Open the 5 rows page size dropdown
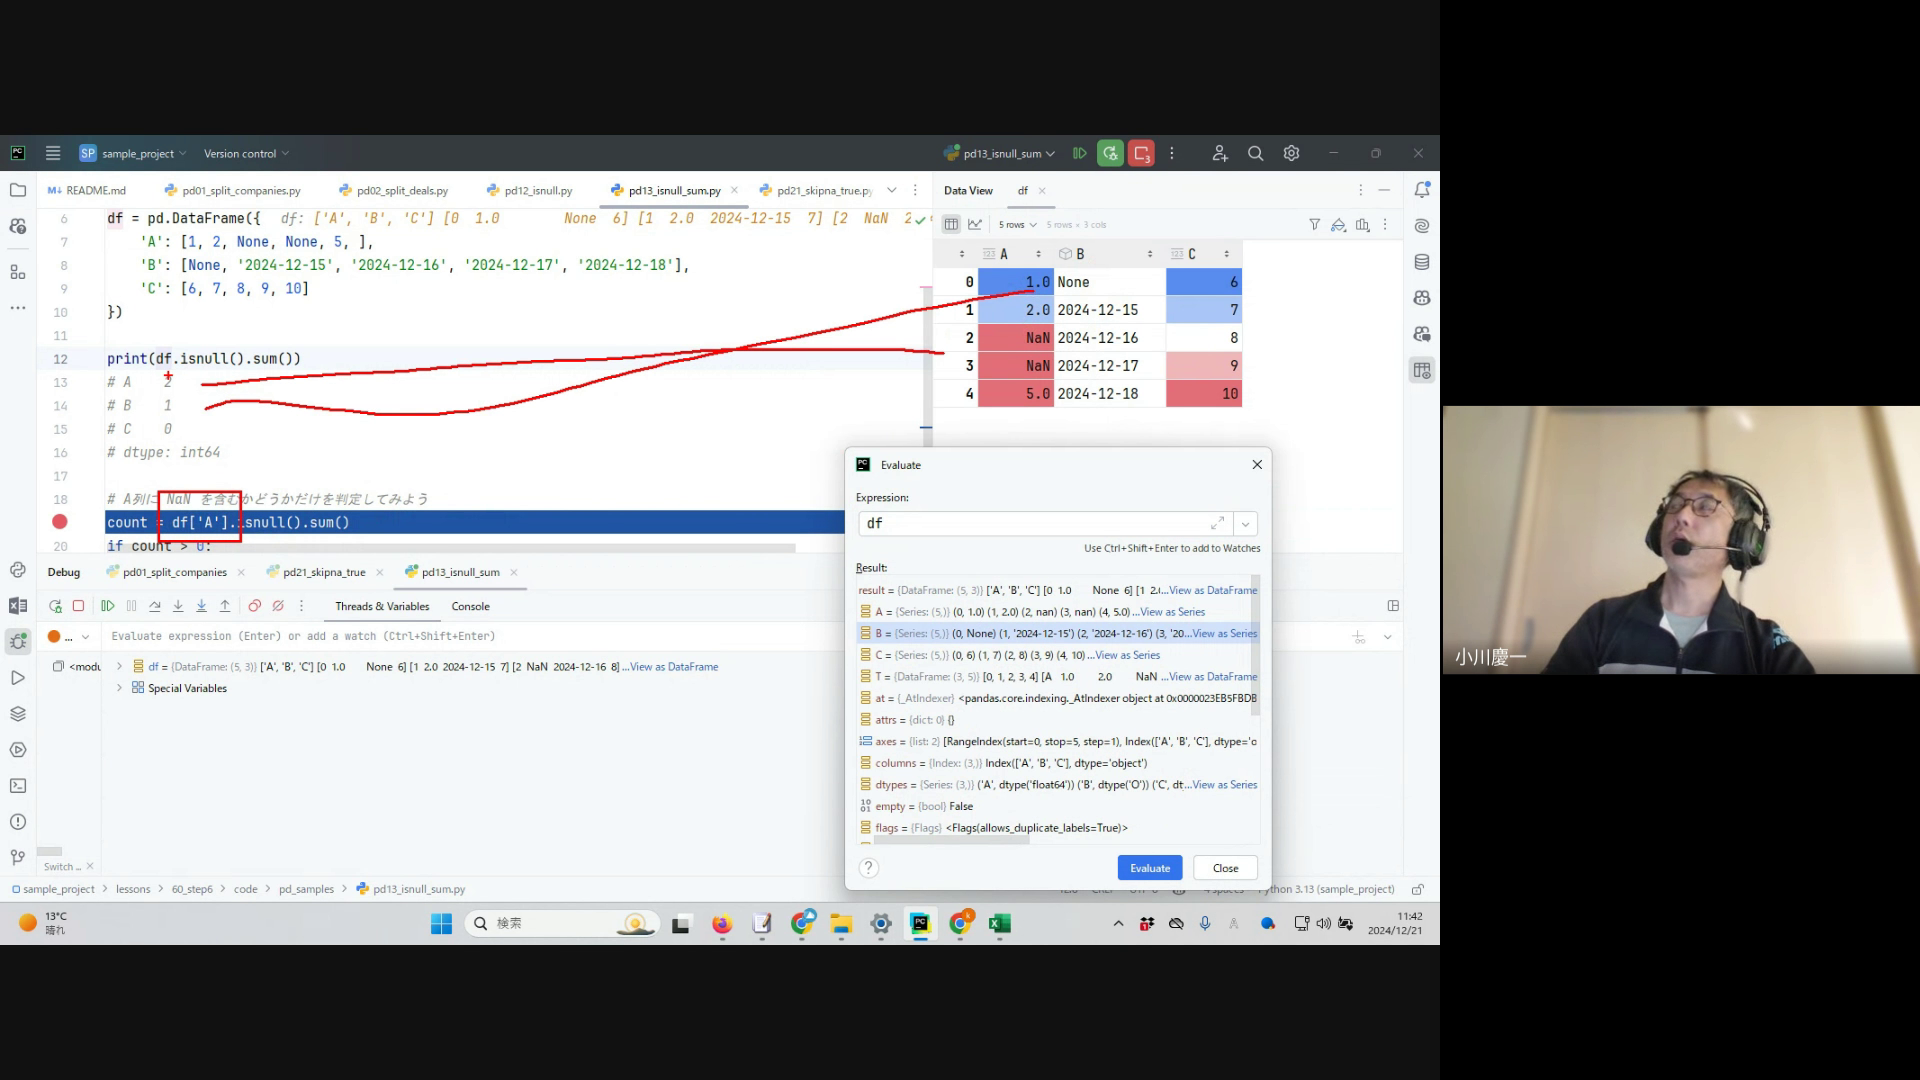Screen dimensions: 1920x1080 (x=1017, y=225)
